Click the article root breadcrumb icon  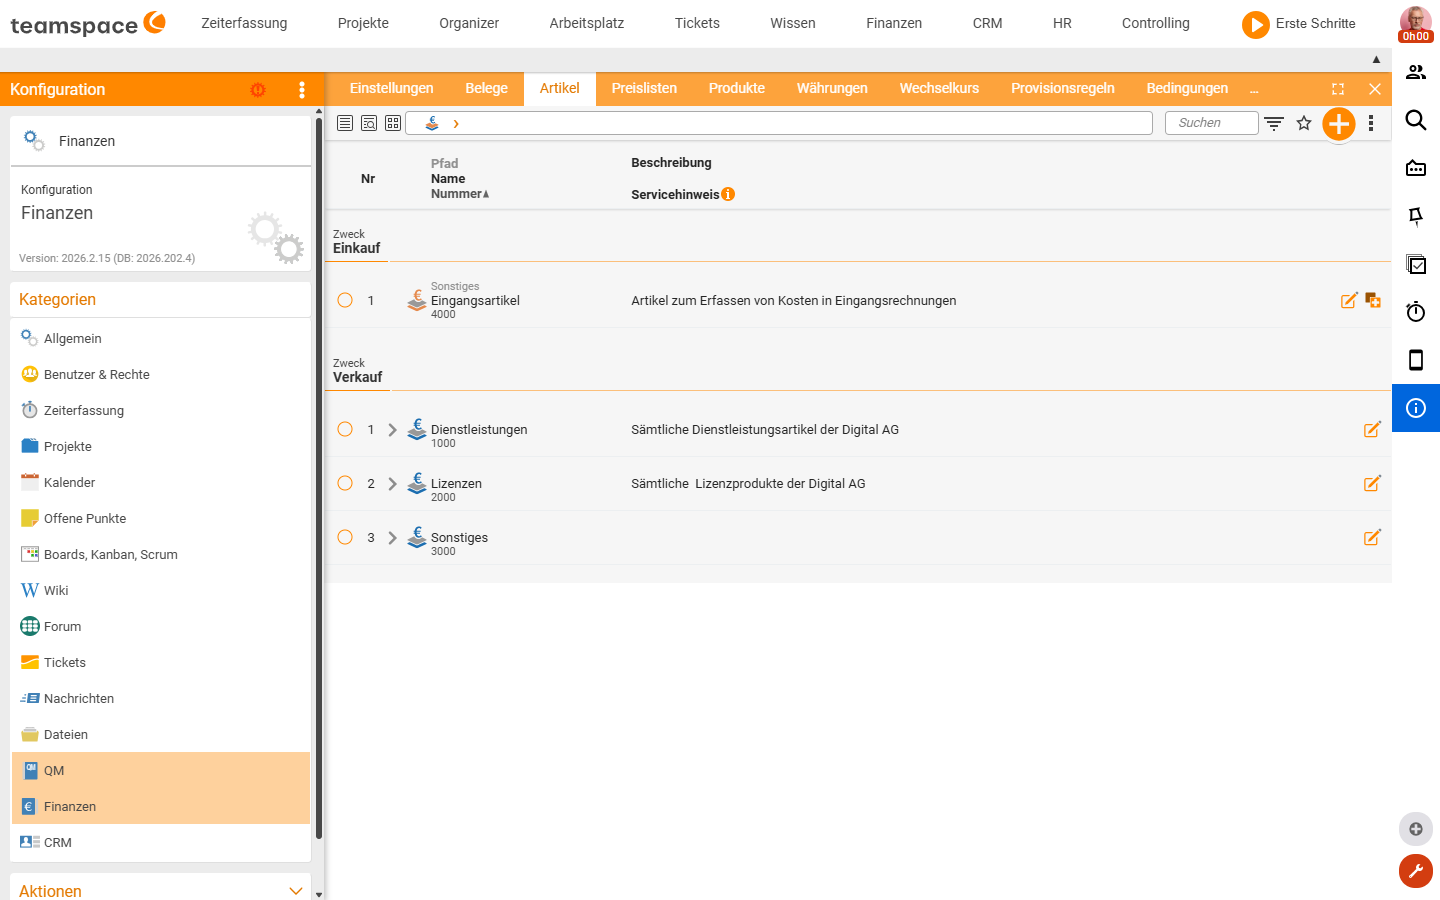432,123
